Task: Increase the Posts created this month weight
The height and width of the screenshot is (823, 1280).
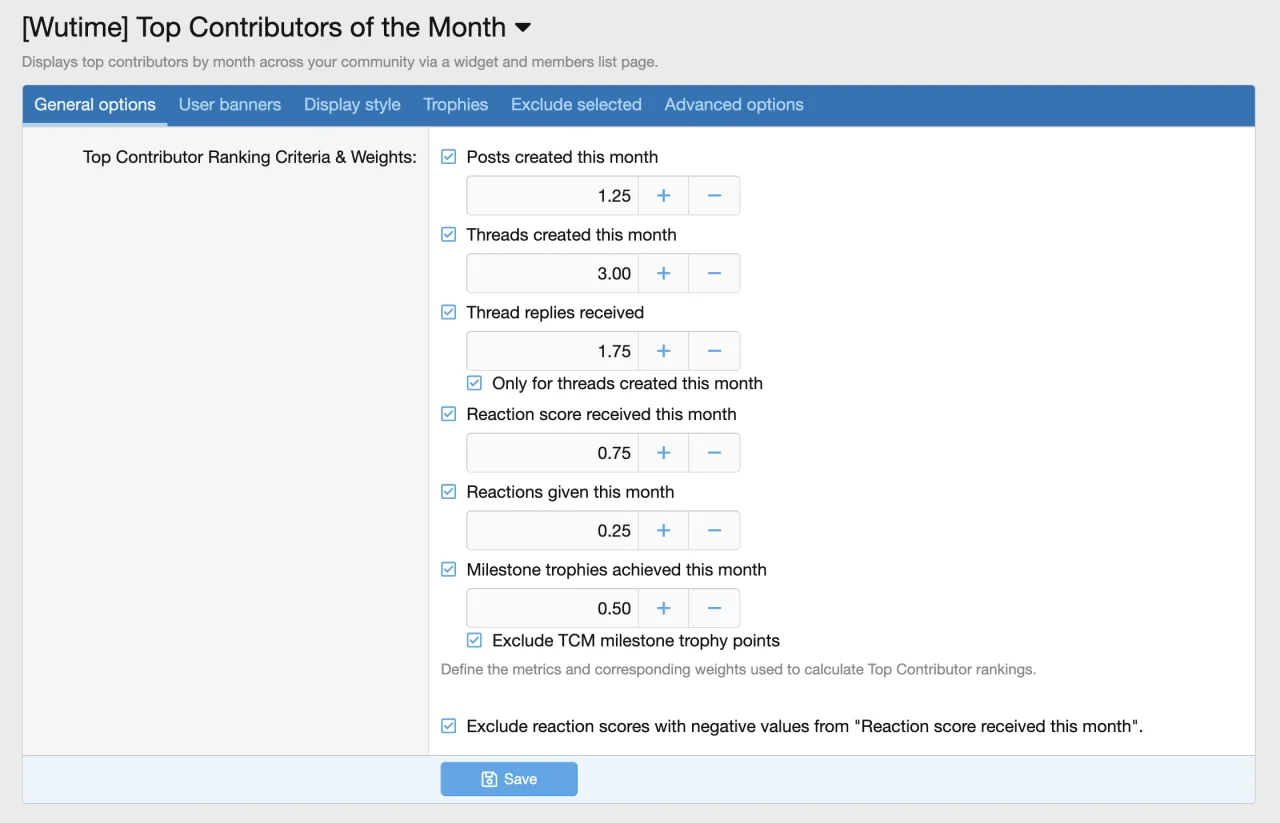Action: point(663,196)
